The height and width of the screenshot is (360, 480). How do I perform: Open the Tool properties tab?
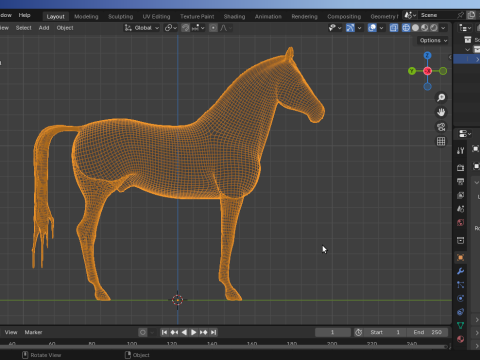pyautogui.click(x=461, y=151)
